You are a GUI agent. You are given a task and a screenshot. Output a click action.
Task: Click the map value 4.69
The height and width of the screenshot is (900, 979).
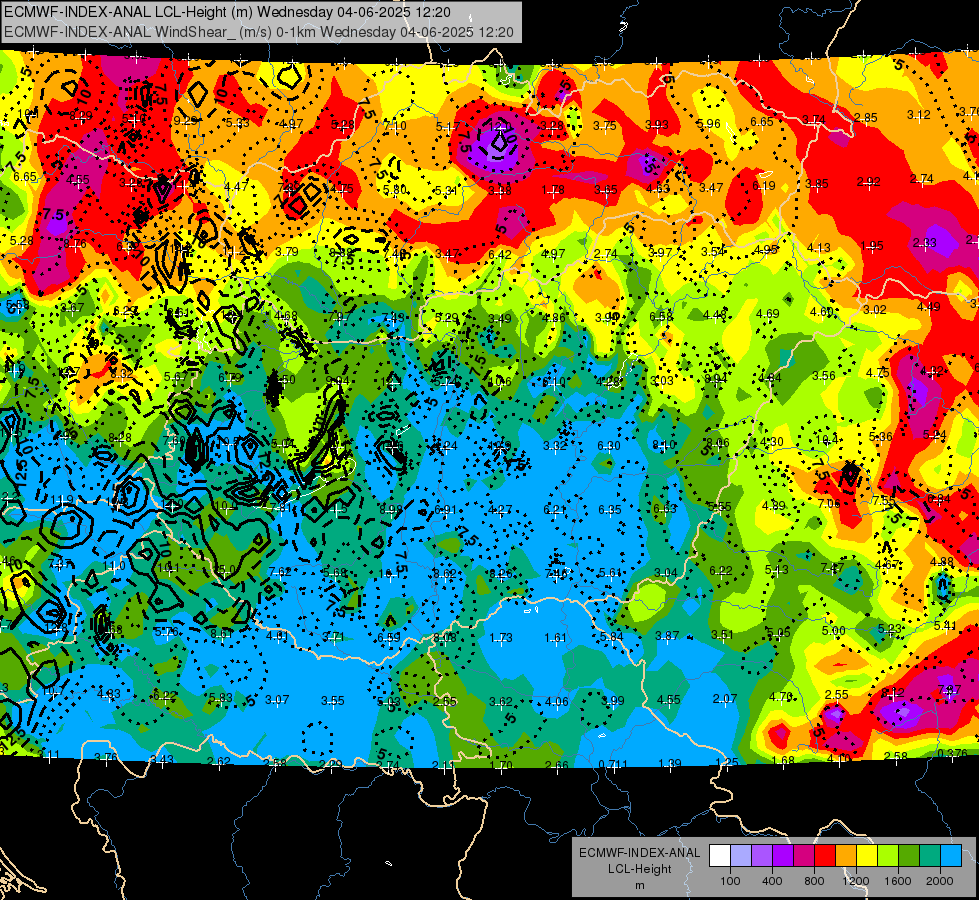pos(767,314)
